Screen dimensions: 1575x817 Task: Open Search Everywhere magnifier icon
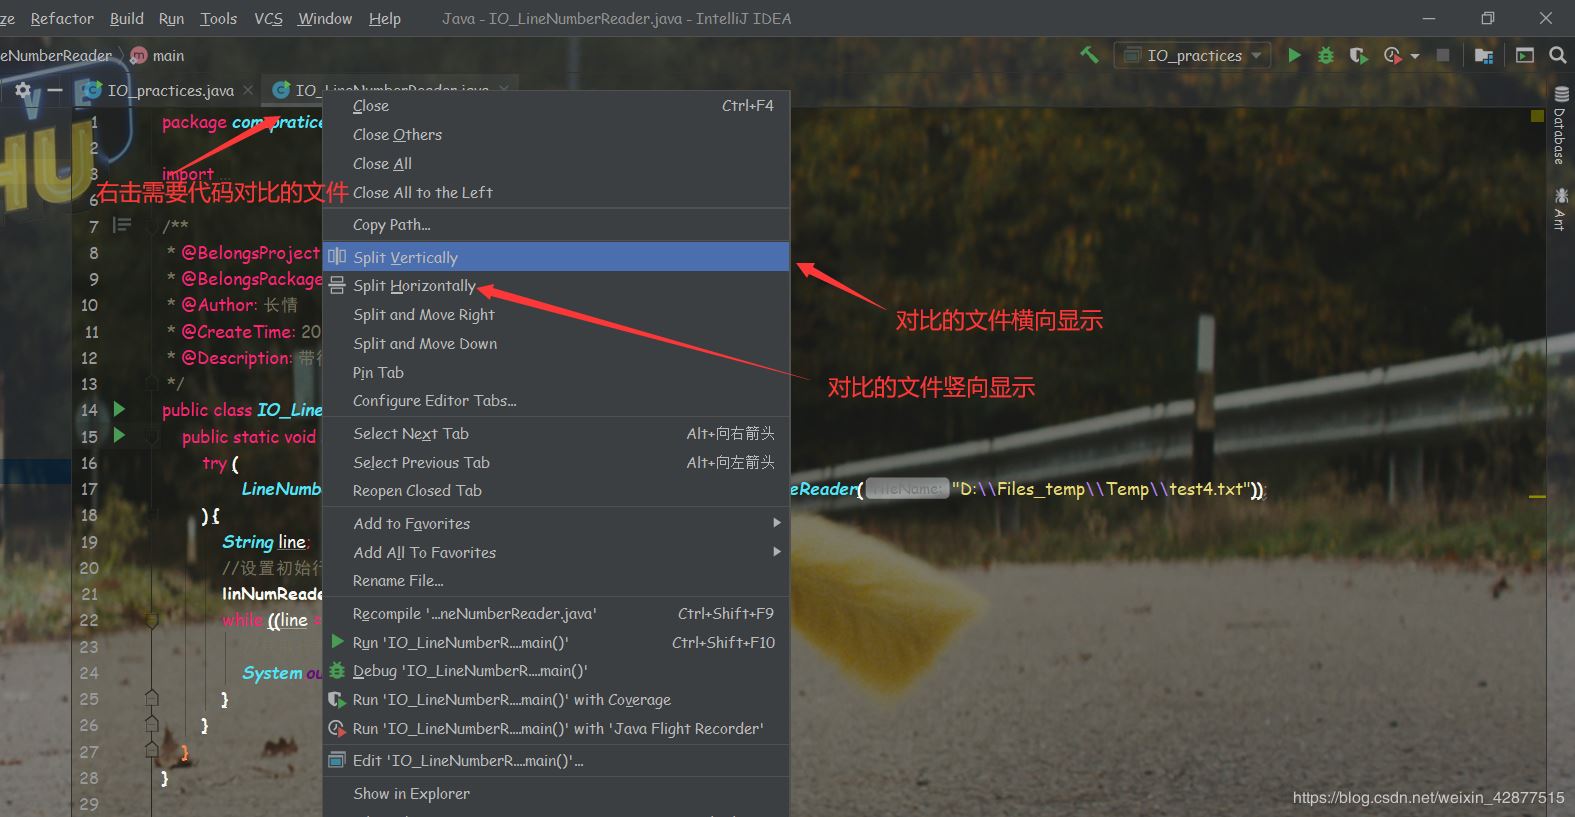pyautogui.click(x=1558, y=55)
